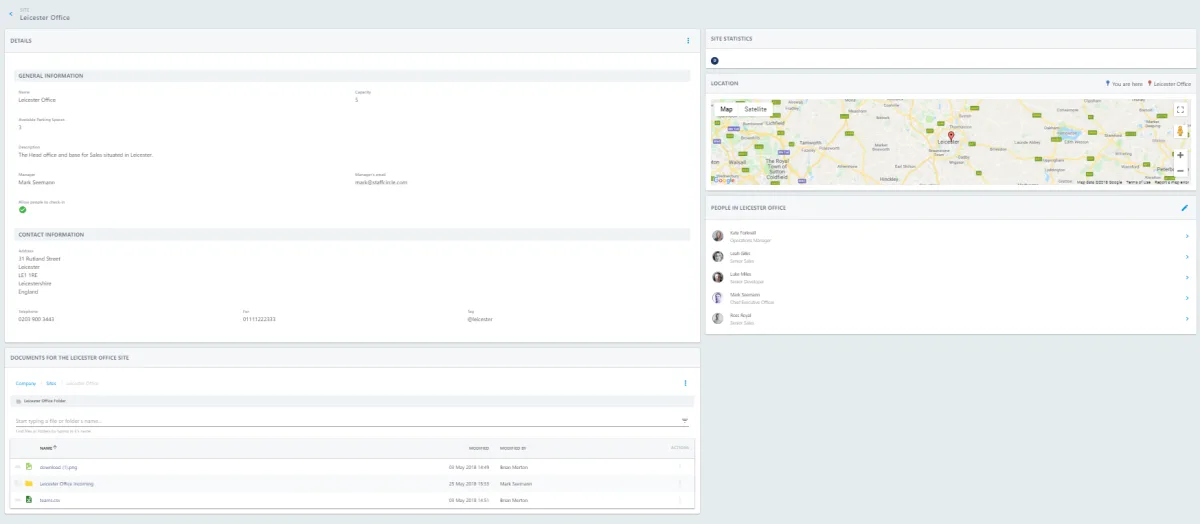Open actions menu for download (1).png
Image resolution: width=1200 pixels, height=524 pixels.
click(x=679, y=467)
